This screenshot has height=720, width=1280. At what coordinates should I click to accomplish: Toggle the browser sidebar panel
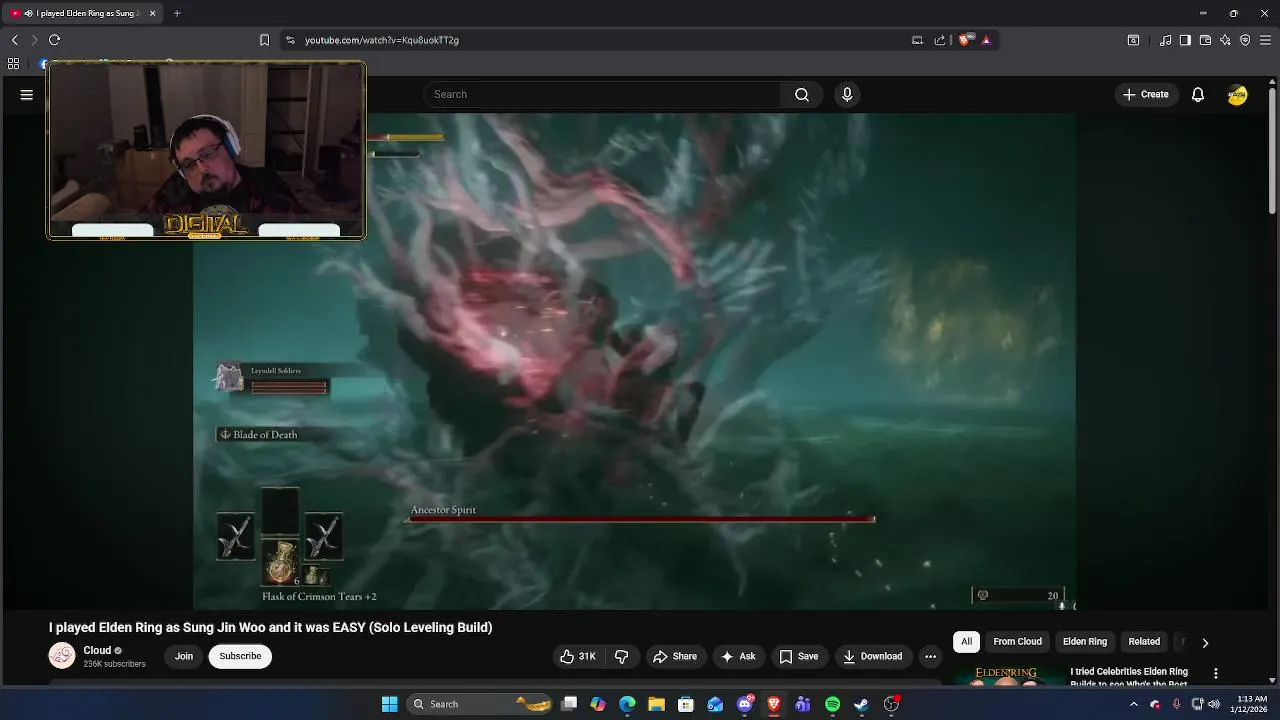coord(1185,40)
